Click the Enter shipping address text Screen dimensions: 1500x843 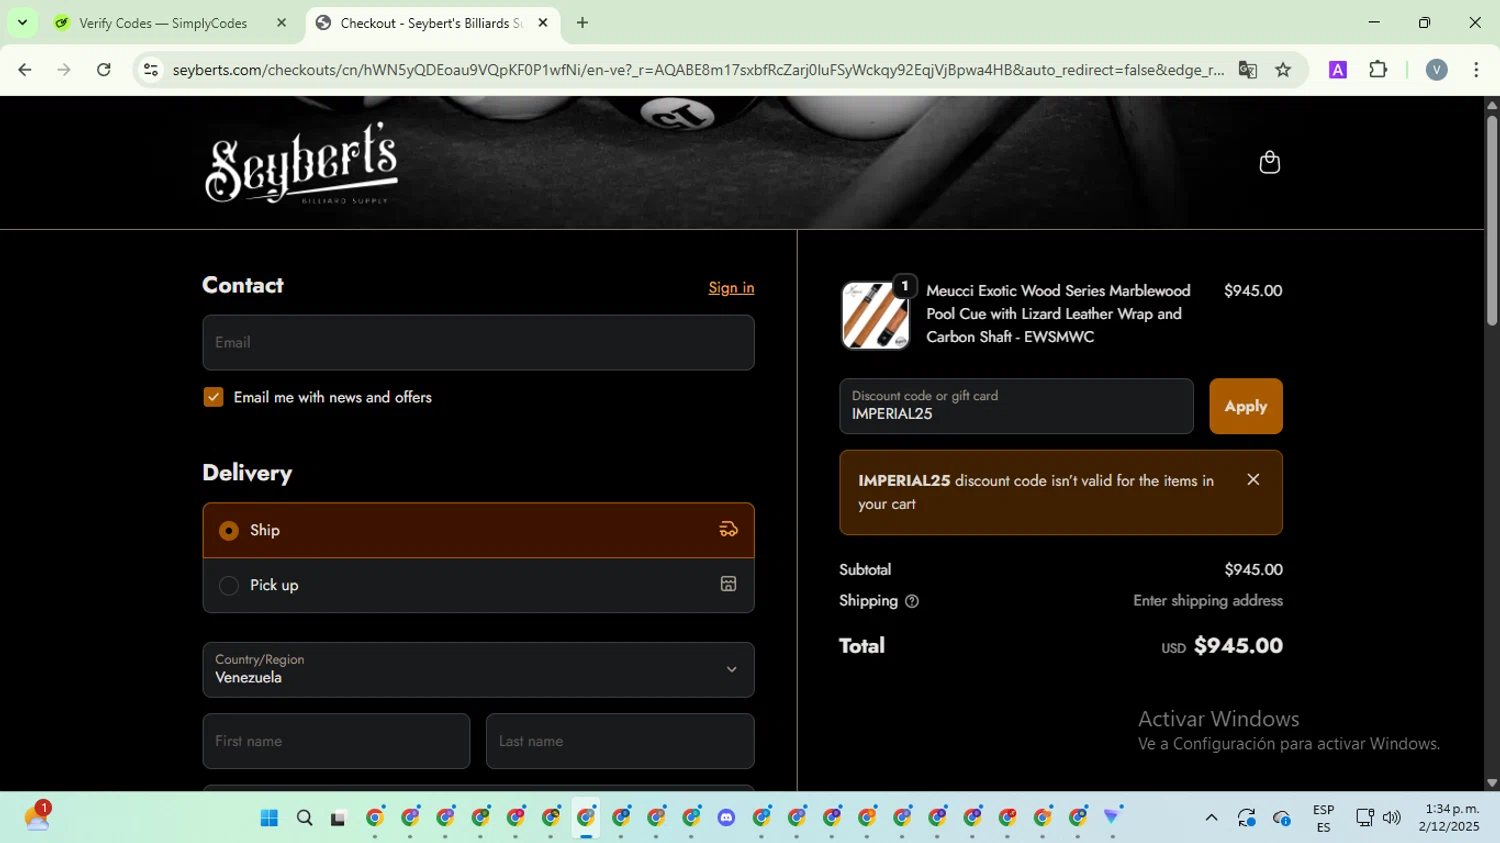pyautogui.click(x=1207, y=601)
